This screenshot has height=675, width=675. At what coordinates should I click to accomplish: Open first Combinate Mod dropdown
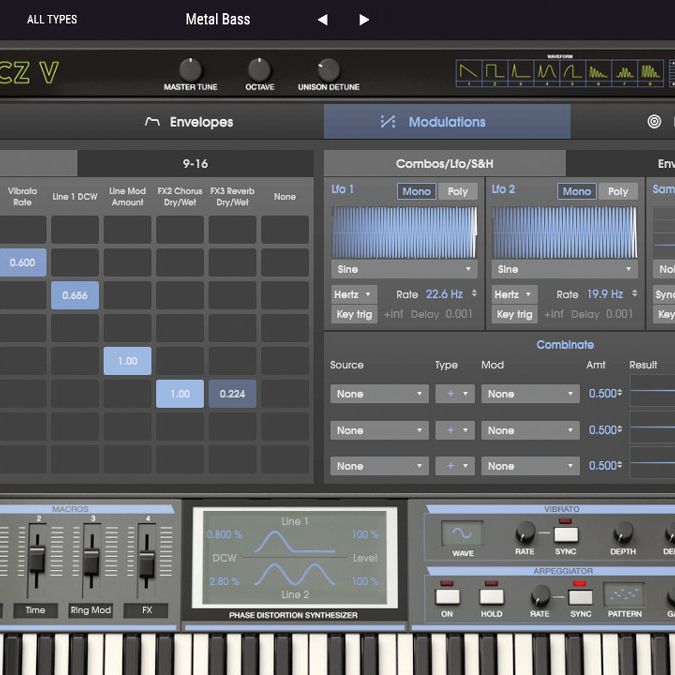pos(530,394)
